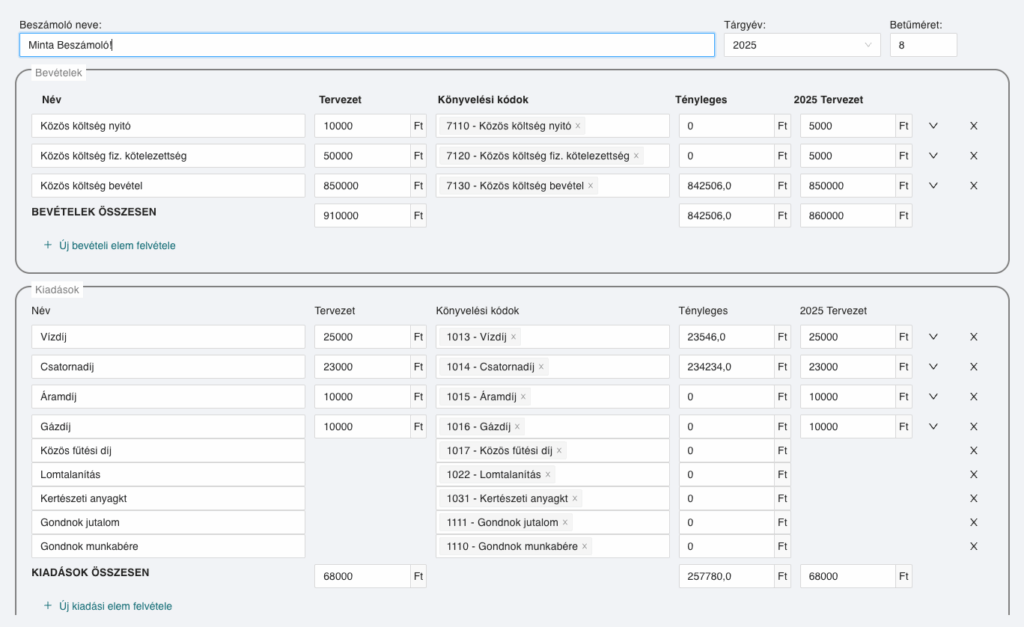The height and width of the screenshot is (627, 1024).
Task: Remove the Közös költség bevétel row
Action: pos(973,186)
